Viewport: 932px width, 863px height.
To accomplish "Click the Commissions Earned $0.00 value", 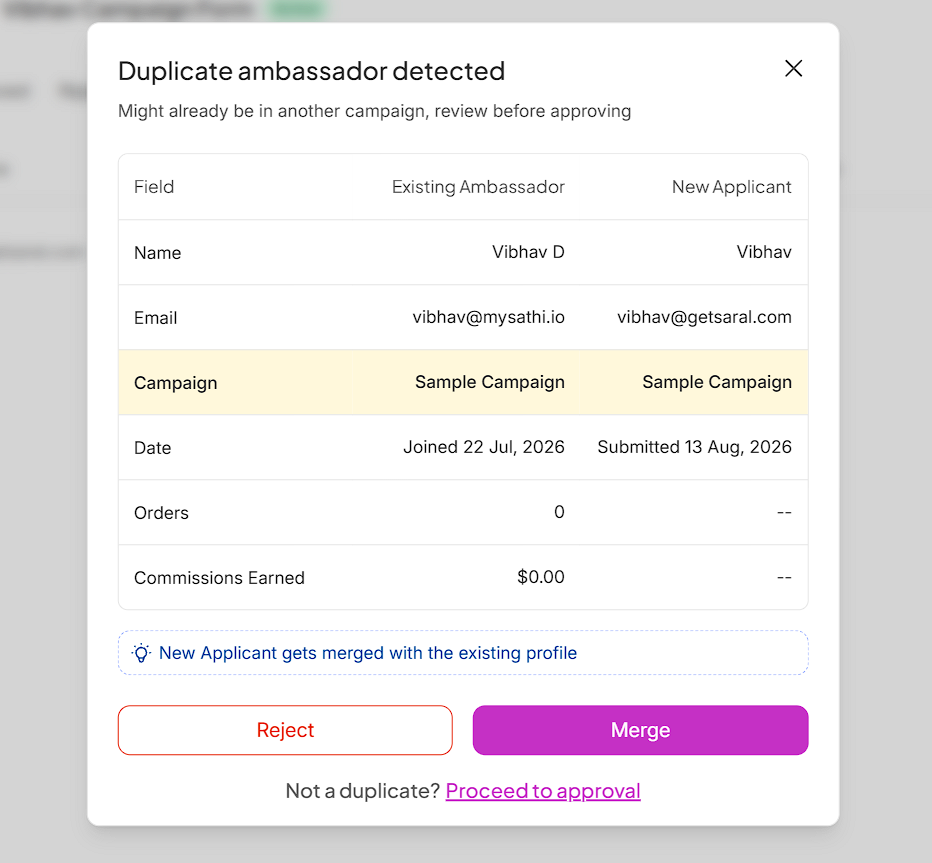I will 540,577.
